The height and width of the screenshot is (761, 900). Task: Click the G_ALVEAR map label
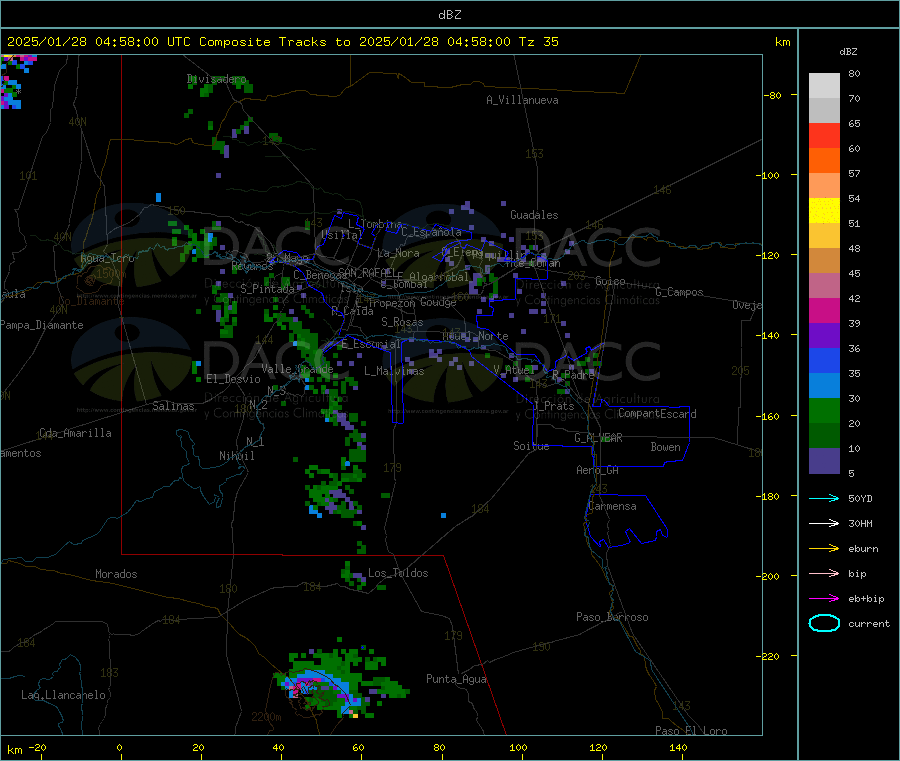point(598,438)
